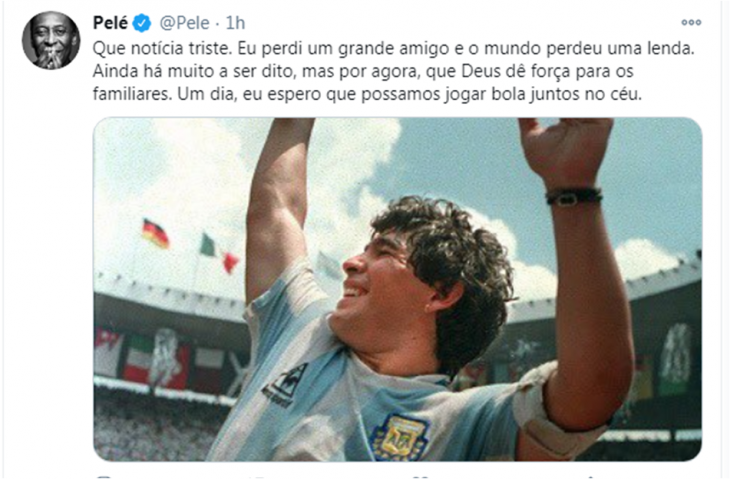Click the black wristband in the photo
Viewport: 730px width, 479px height.
[x=574, y=196]
